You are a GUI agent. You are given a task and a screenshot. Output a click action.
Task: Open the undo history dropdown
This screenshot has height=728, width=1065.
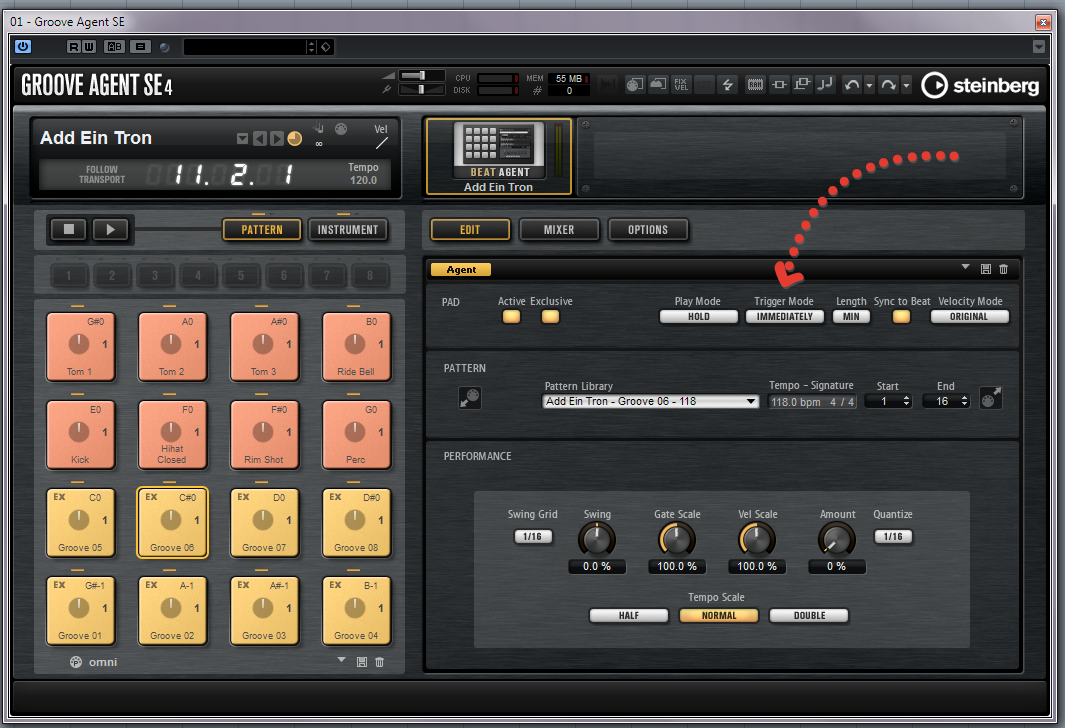[x=869, y=86]
